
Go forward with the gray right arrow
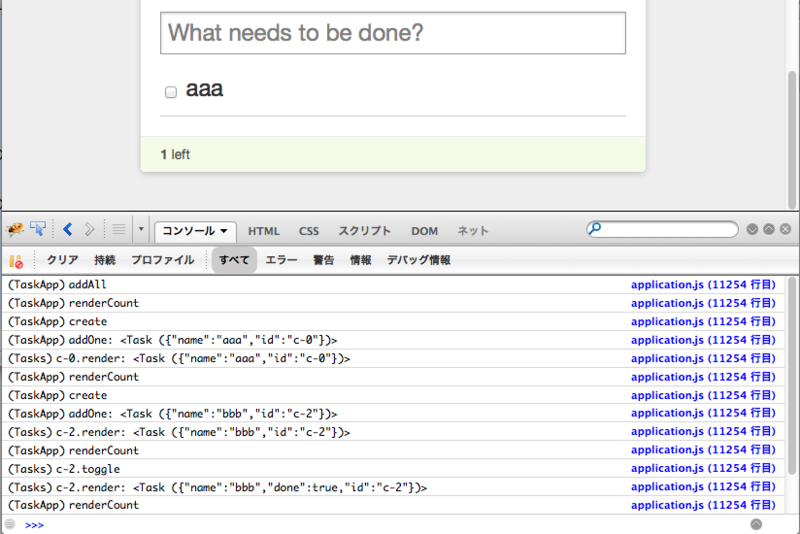click(x=89, y=230)
